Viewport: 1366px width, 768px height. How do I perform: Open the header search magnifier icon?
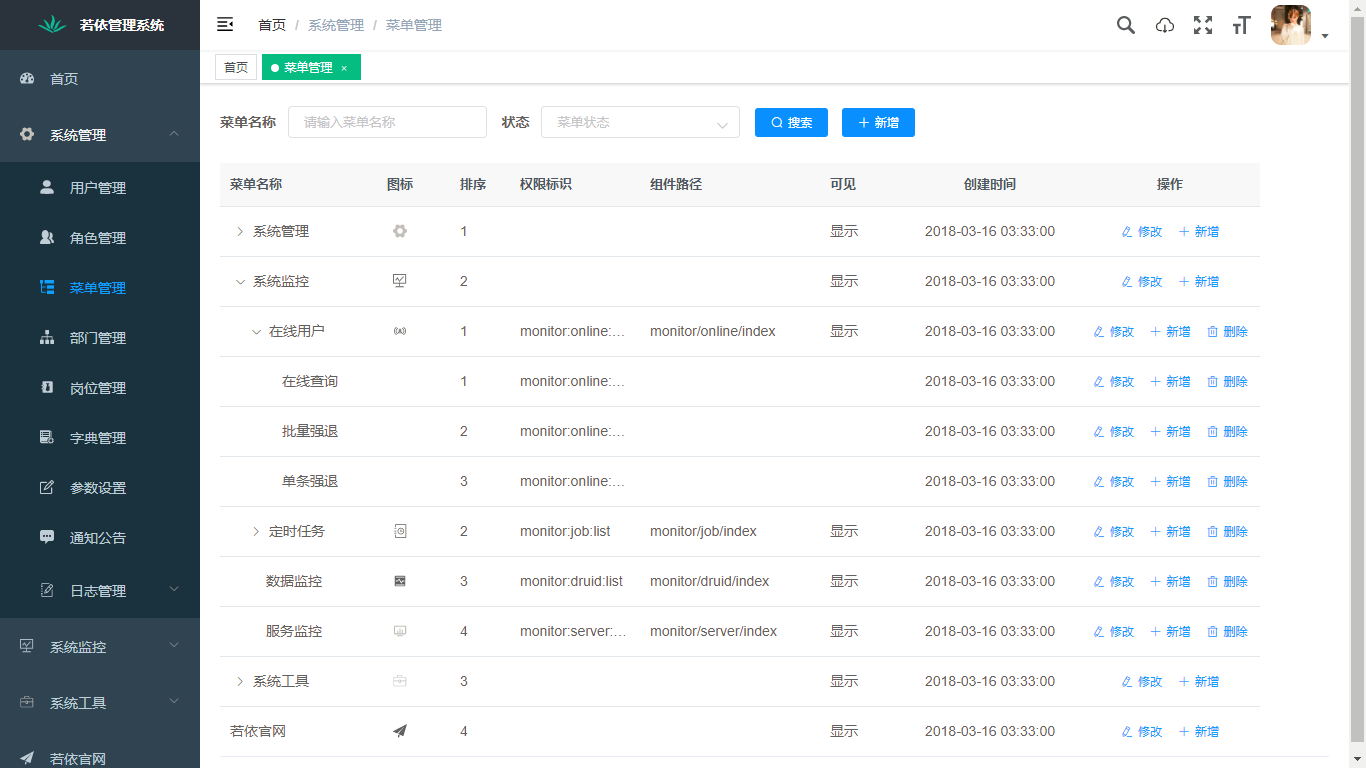click(x=1126, y=25)
